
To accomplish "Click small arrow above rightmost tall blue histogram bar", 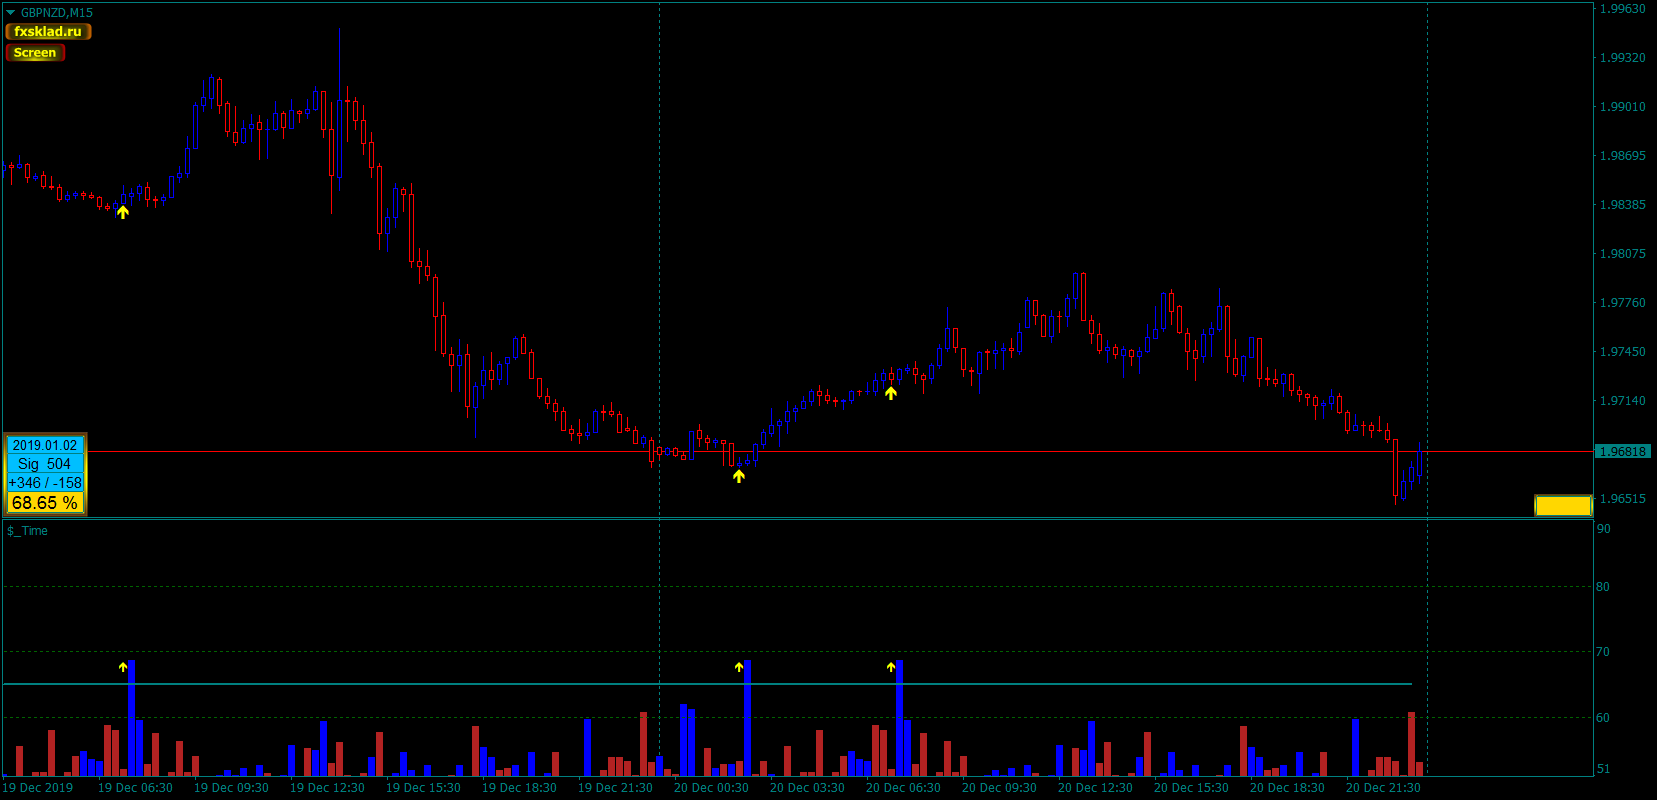I will [891, 667].
